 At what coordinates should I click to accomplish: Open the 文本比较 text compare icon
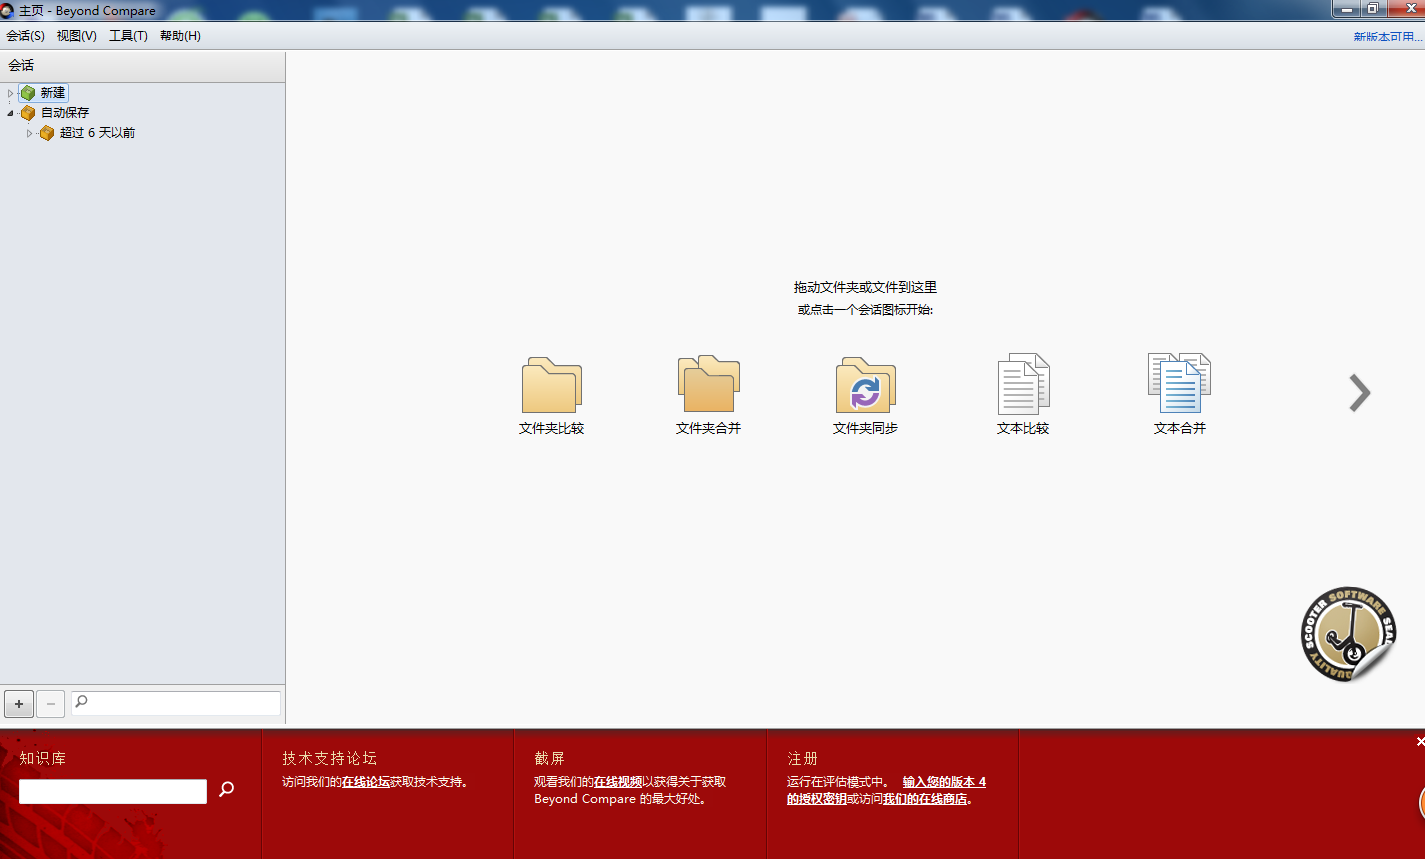1023,384
